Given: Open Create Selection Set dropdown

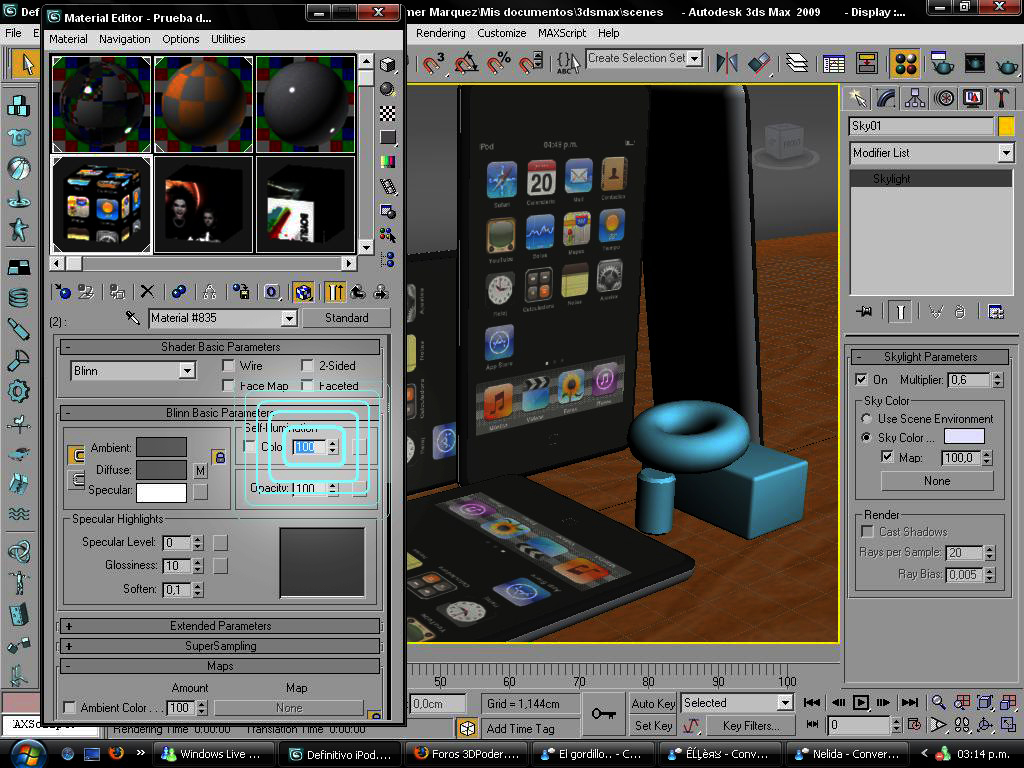Looking at the screenshot, I should pos(696,58).
